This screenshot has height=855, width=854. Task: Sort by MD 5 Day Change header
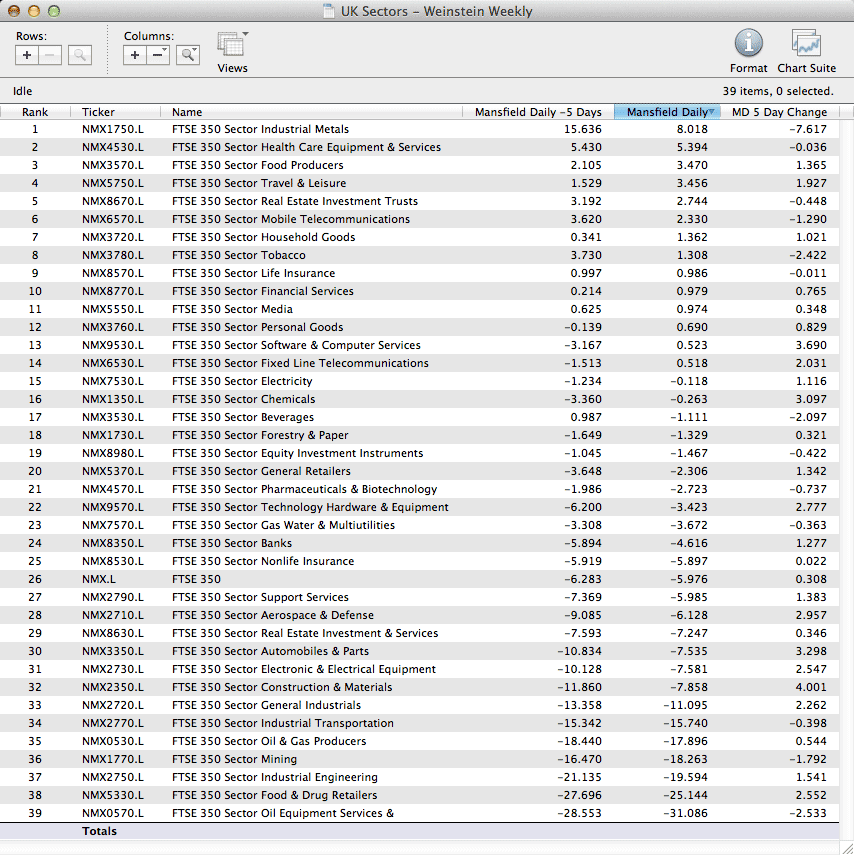tap(779, 112)
